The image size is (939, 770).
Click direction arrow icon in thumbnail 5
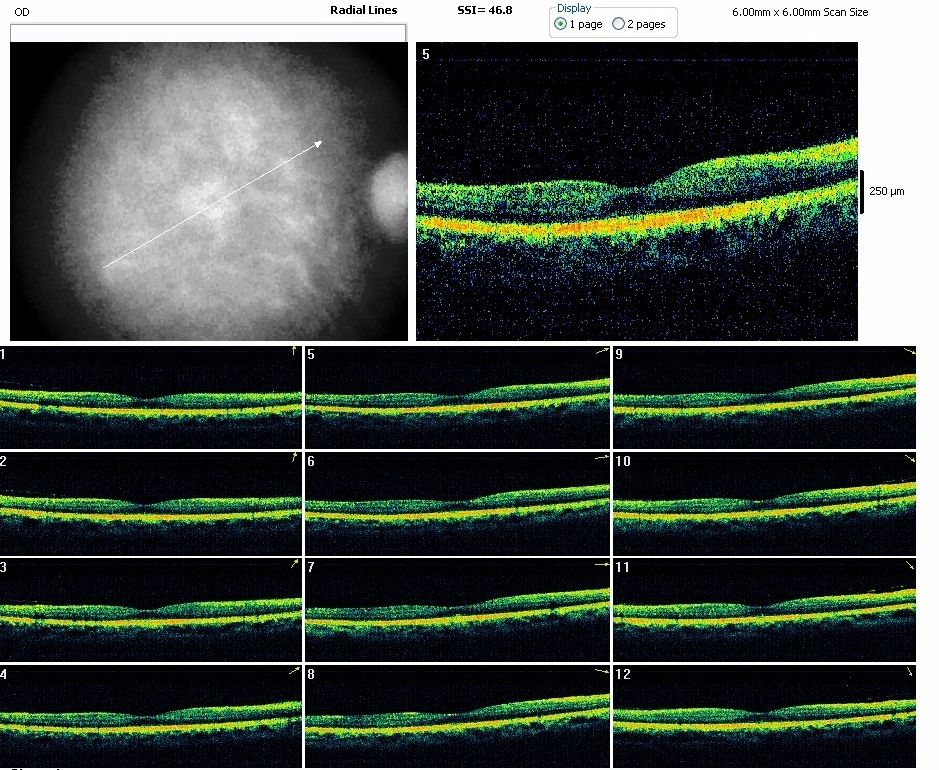tap(600, 353)
